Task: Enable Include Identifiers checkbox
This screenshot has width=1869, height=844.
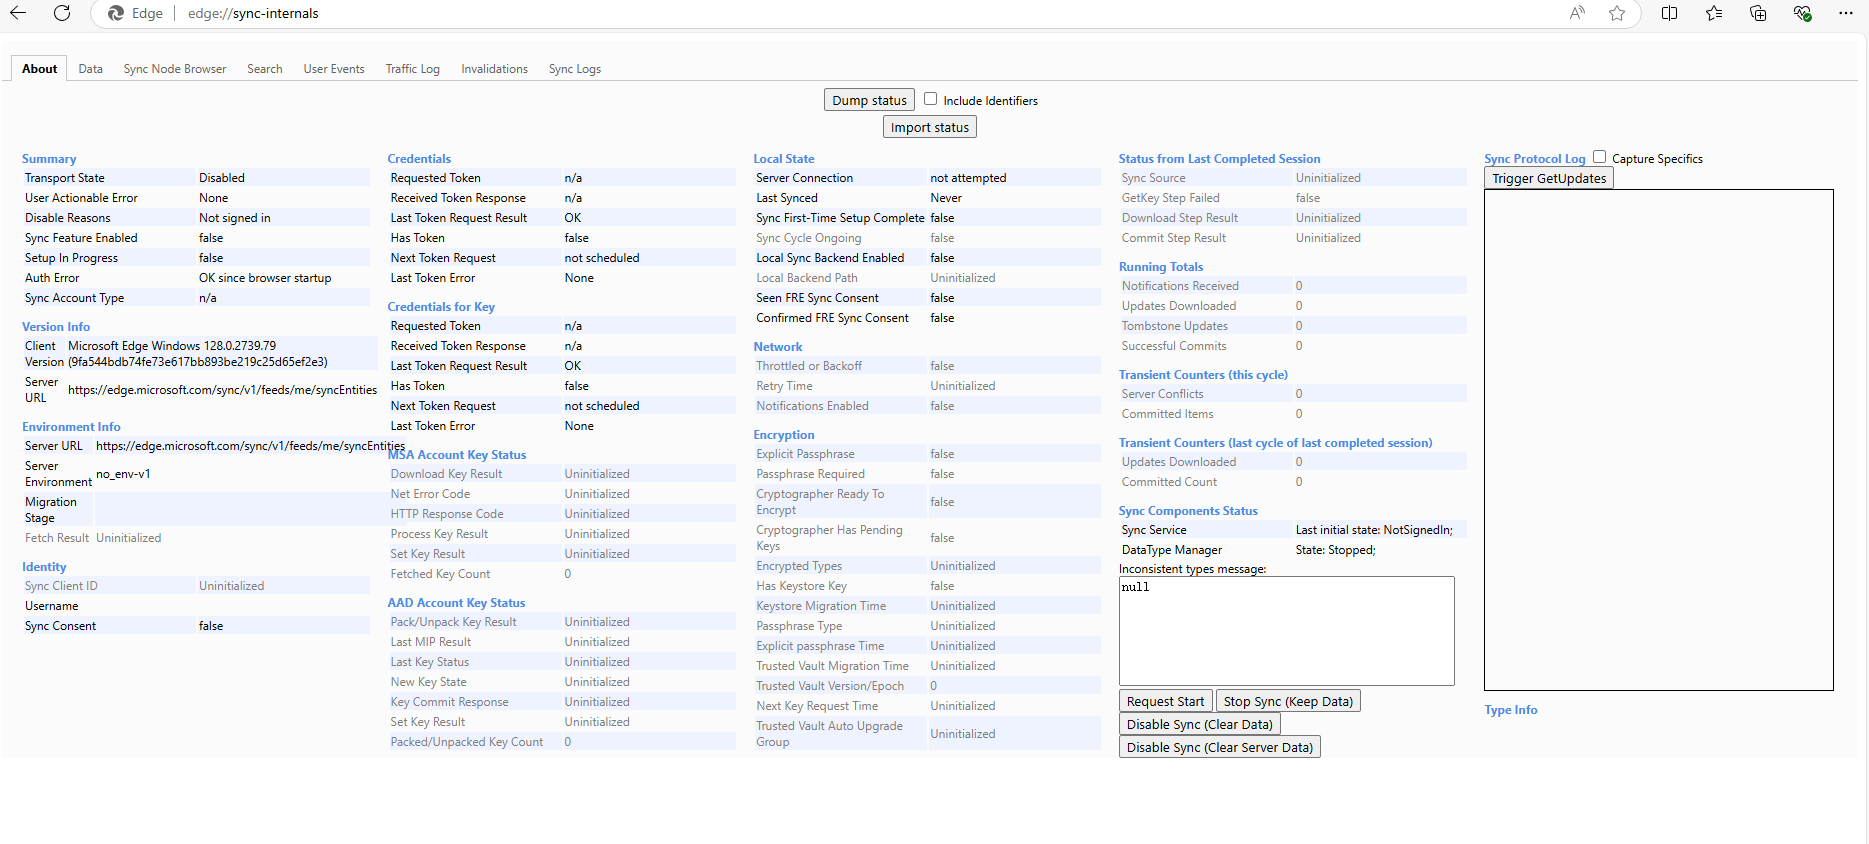Action: coord(930,99)
